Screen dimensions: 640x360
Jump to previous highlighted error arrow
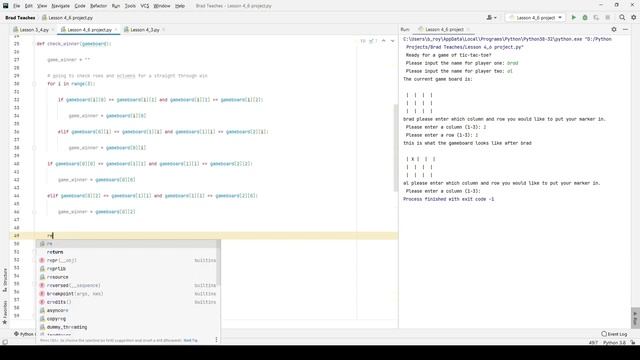pyautogui.click(x=384, y=41)
